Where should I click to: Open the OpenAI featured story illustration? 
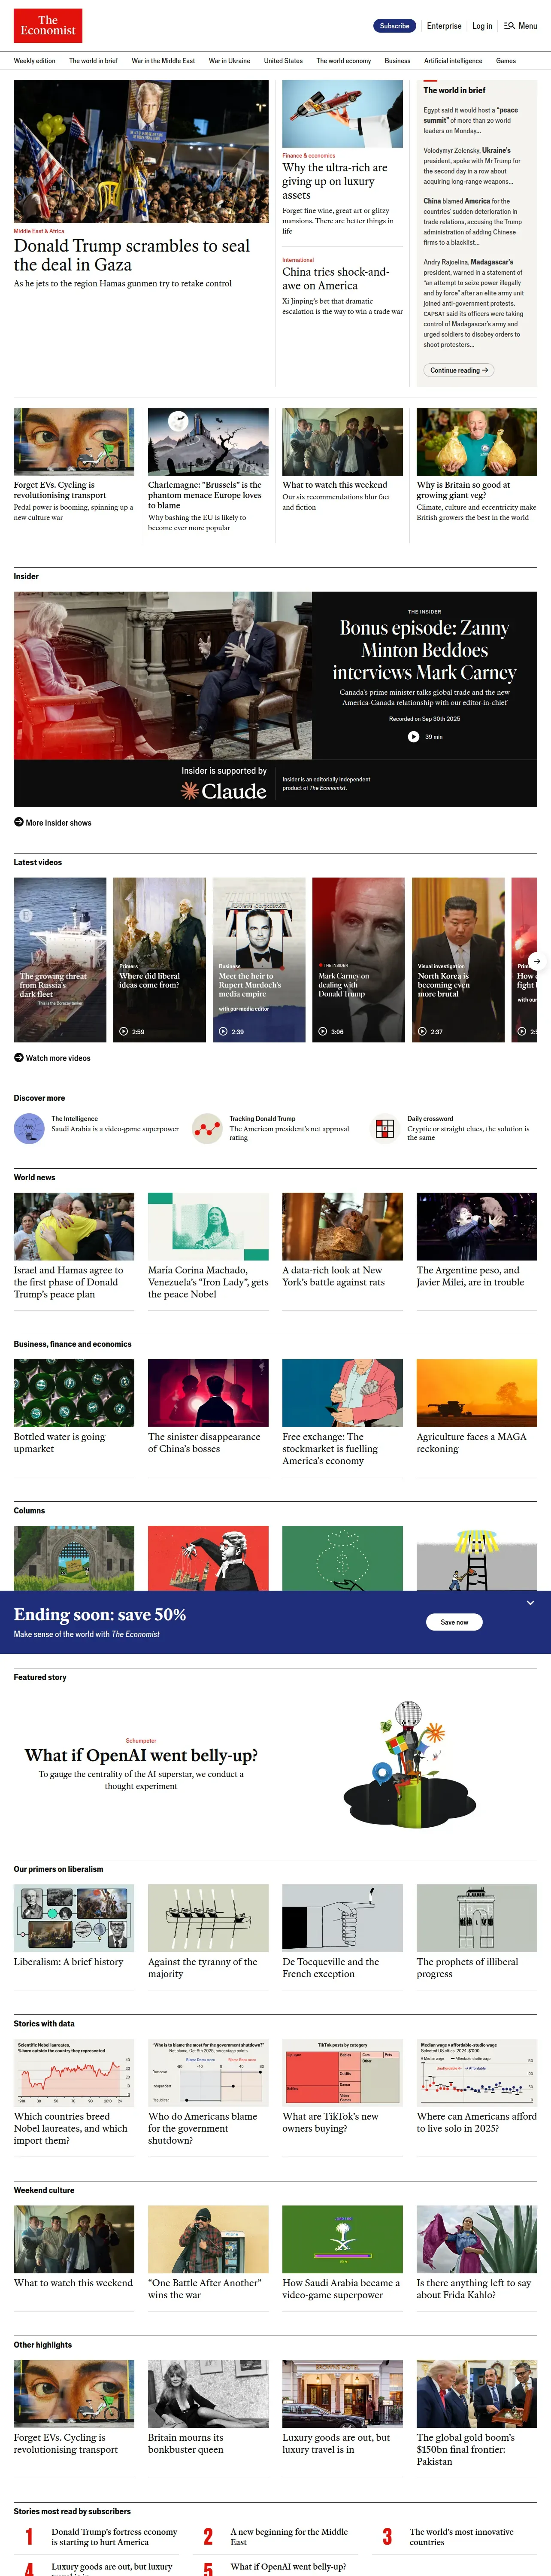tap(410, 1765)
